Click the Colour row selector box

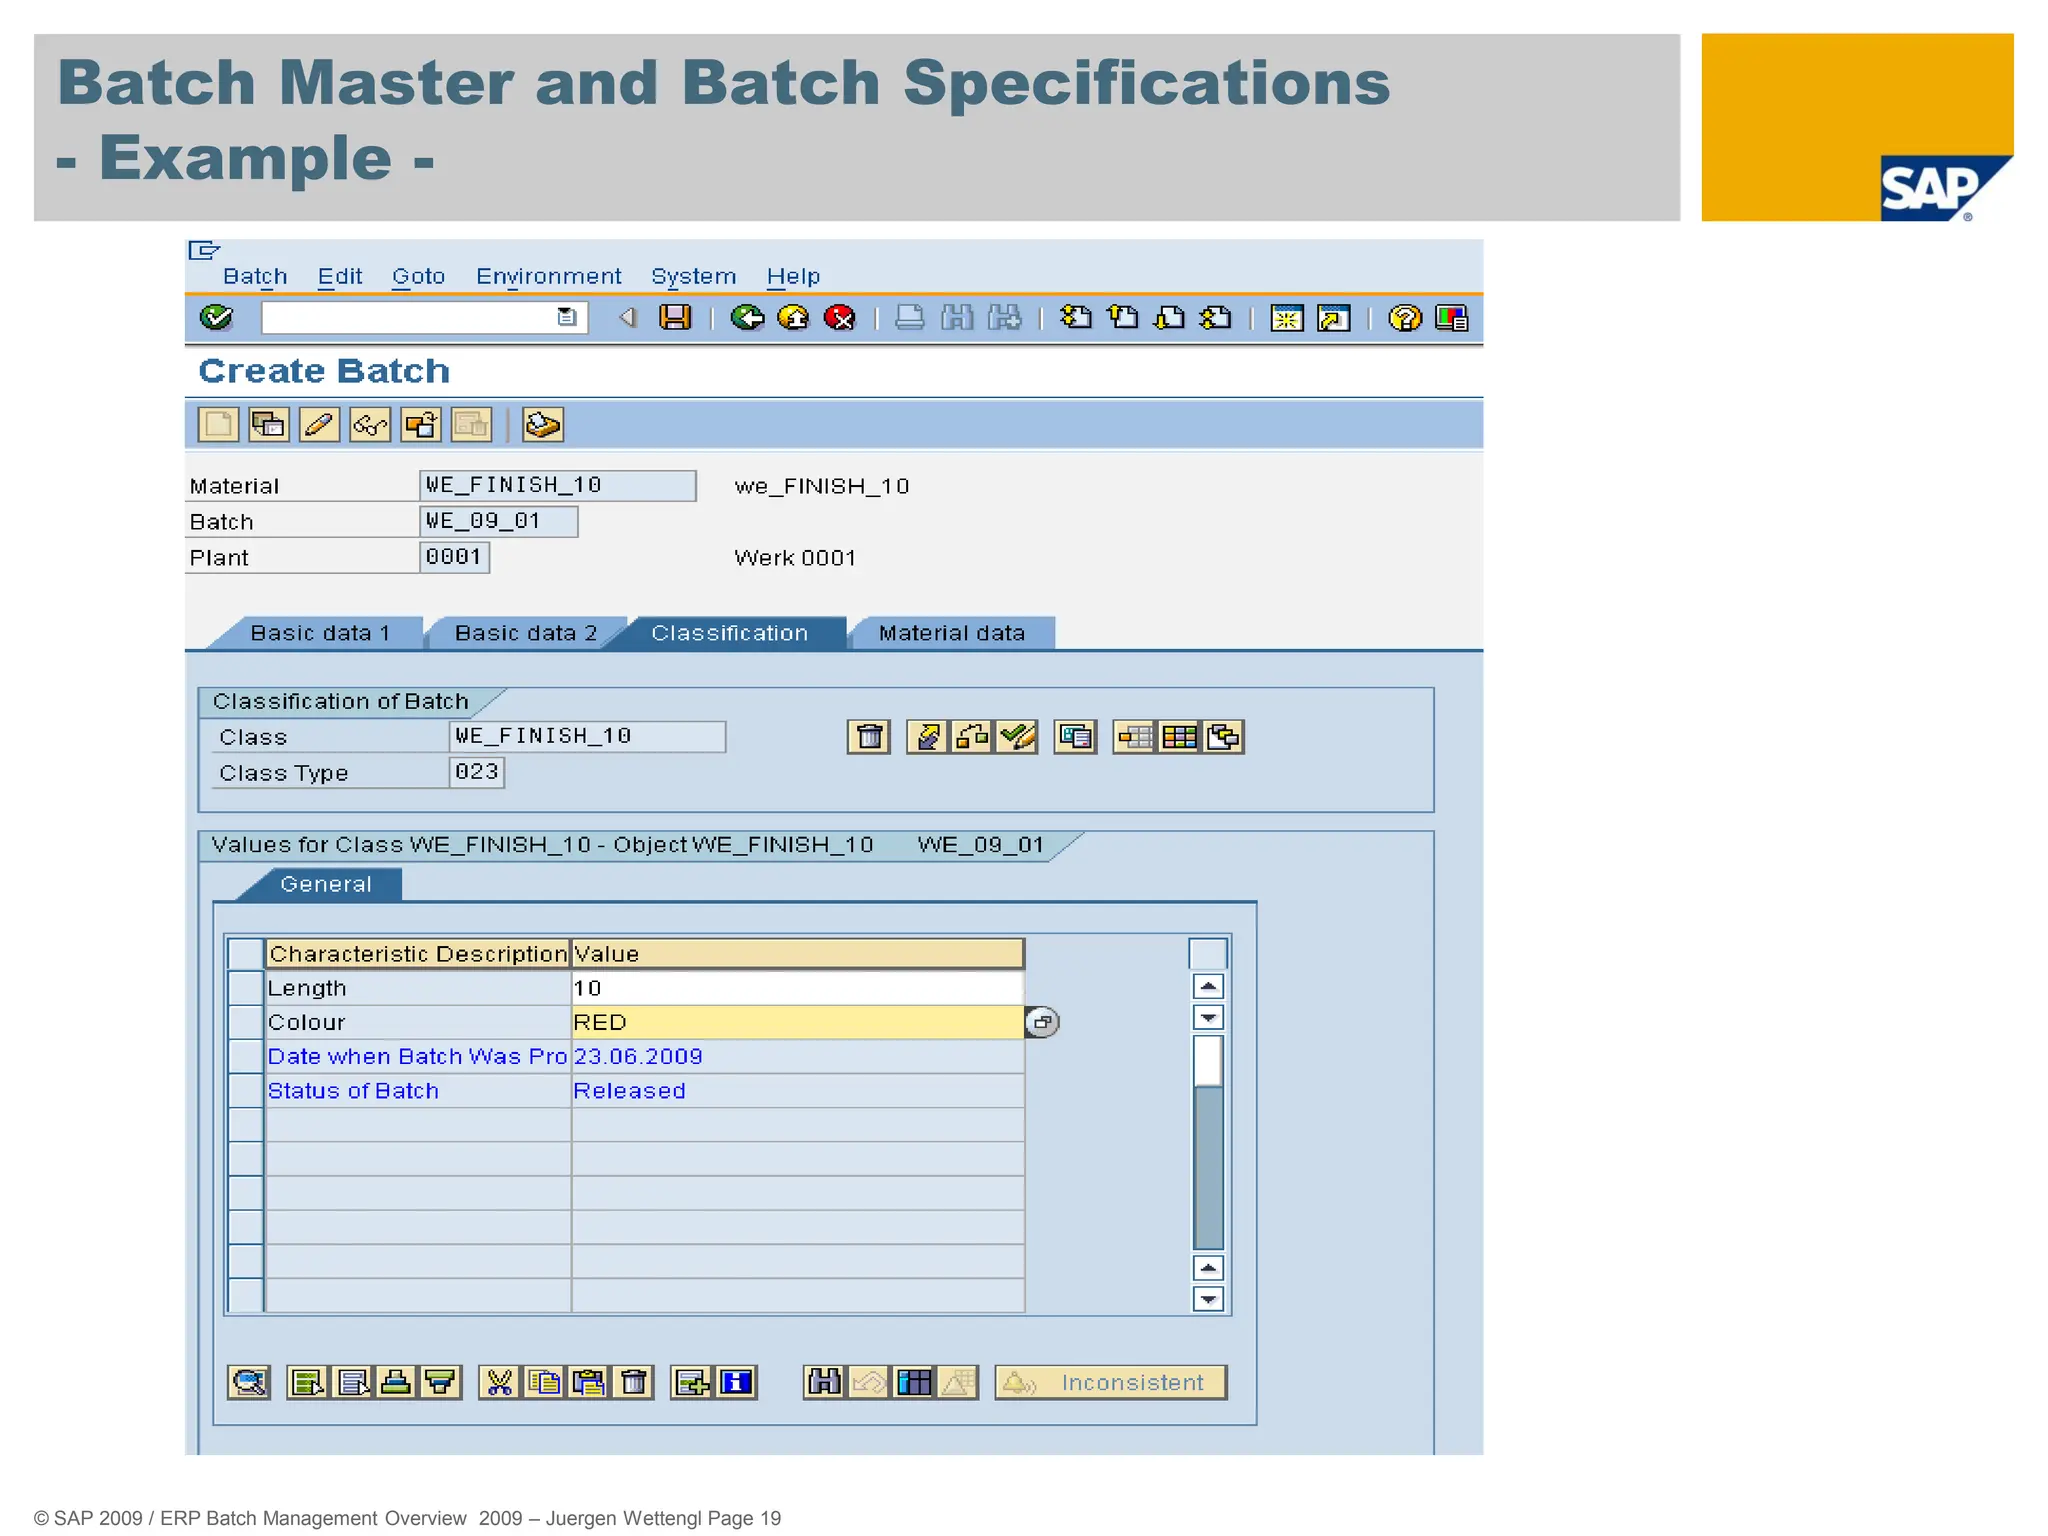245,1022
